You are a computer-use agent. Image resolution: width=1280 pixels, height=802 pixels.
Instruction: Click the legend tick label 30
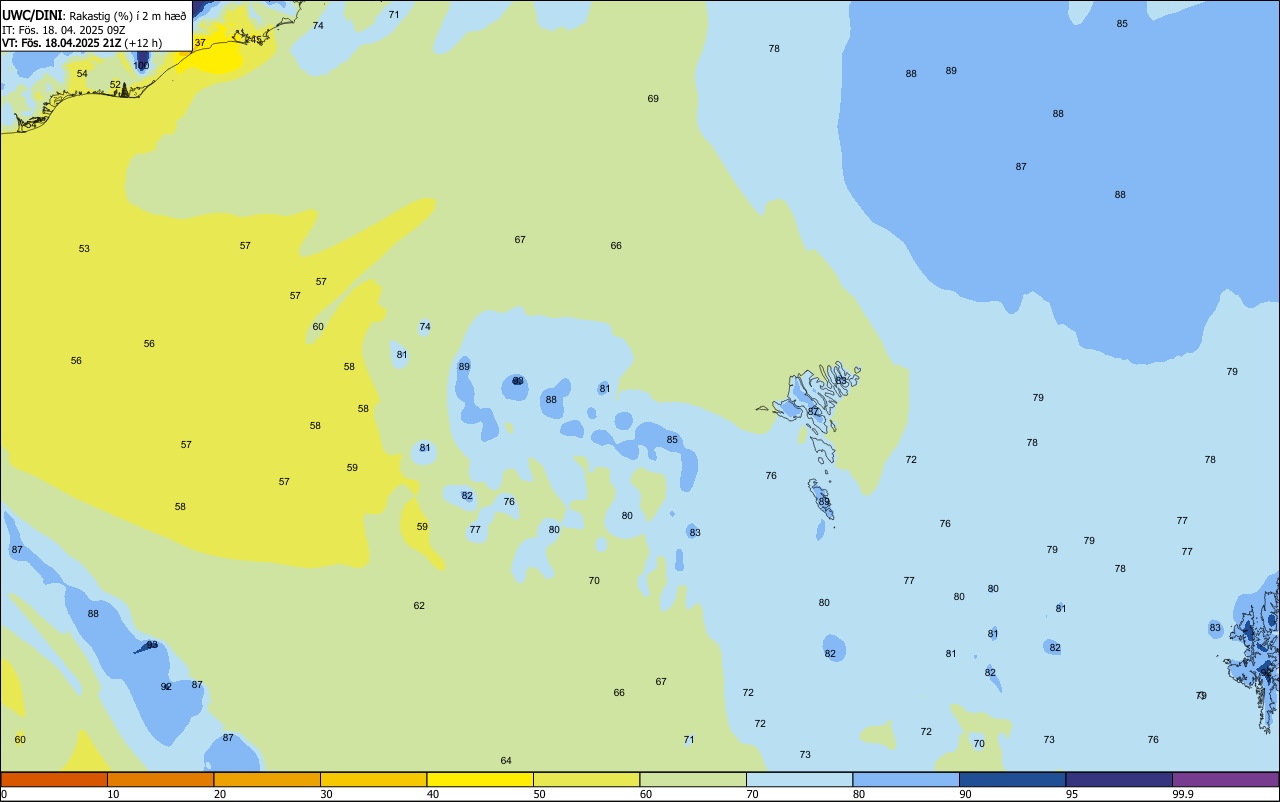click(x=326, y=794)
